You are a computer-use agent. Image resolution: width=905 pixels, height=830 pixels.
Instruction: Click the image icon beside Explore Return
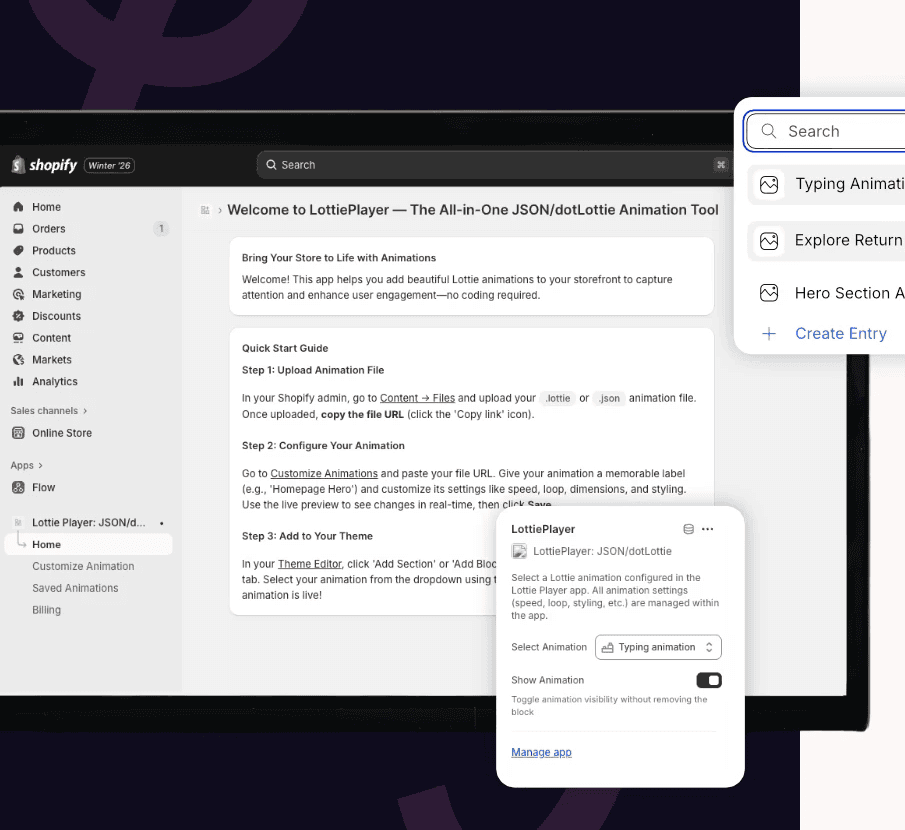tap(769, 241)
